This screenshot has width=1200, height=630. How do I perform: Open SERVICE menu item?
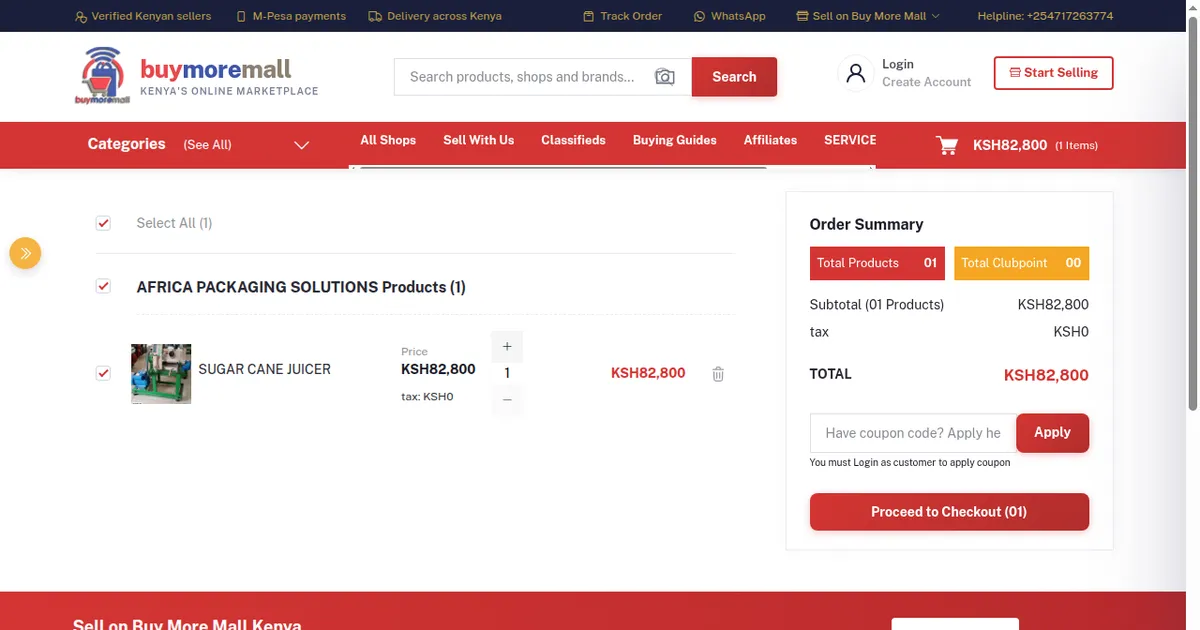click(850, 140)
